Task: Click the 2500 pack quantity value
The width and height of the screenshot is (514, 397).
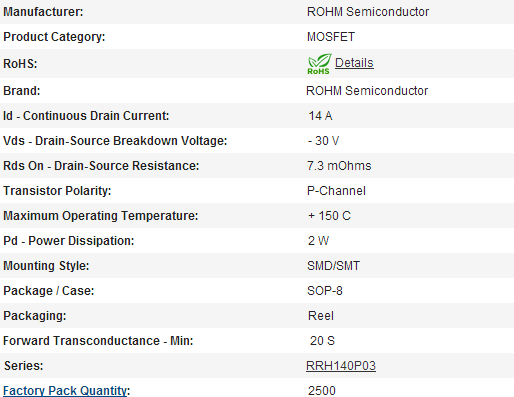Action: point(322,391)
